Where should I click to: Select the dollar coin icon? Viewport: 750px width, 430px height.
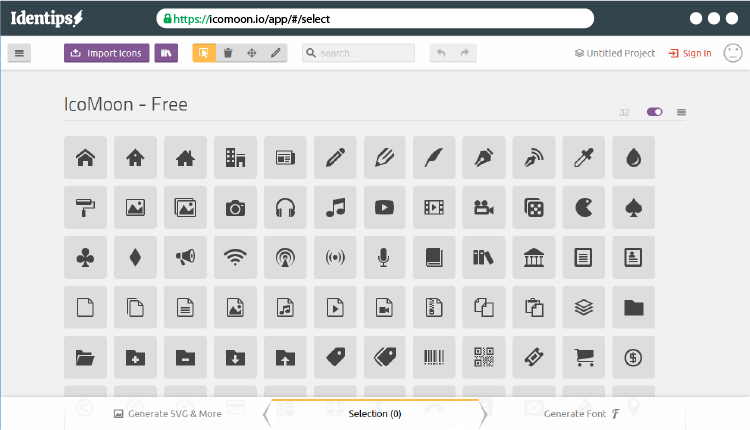pos(633,357)
